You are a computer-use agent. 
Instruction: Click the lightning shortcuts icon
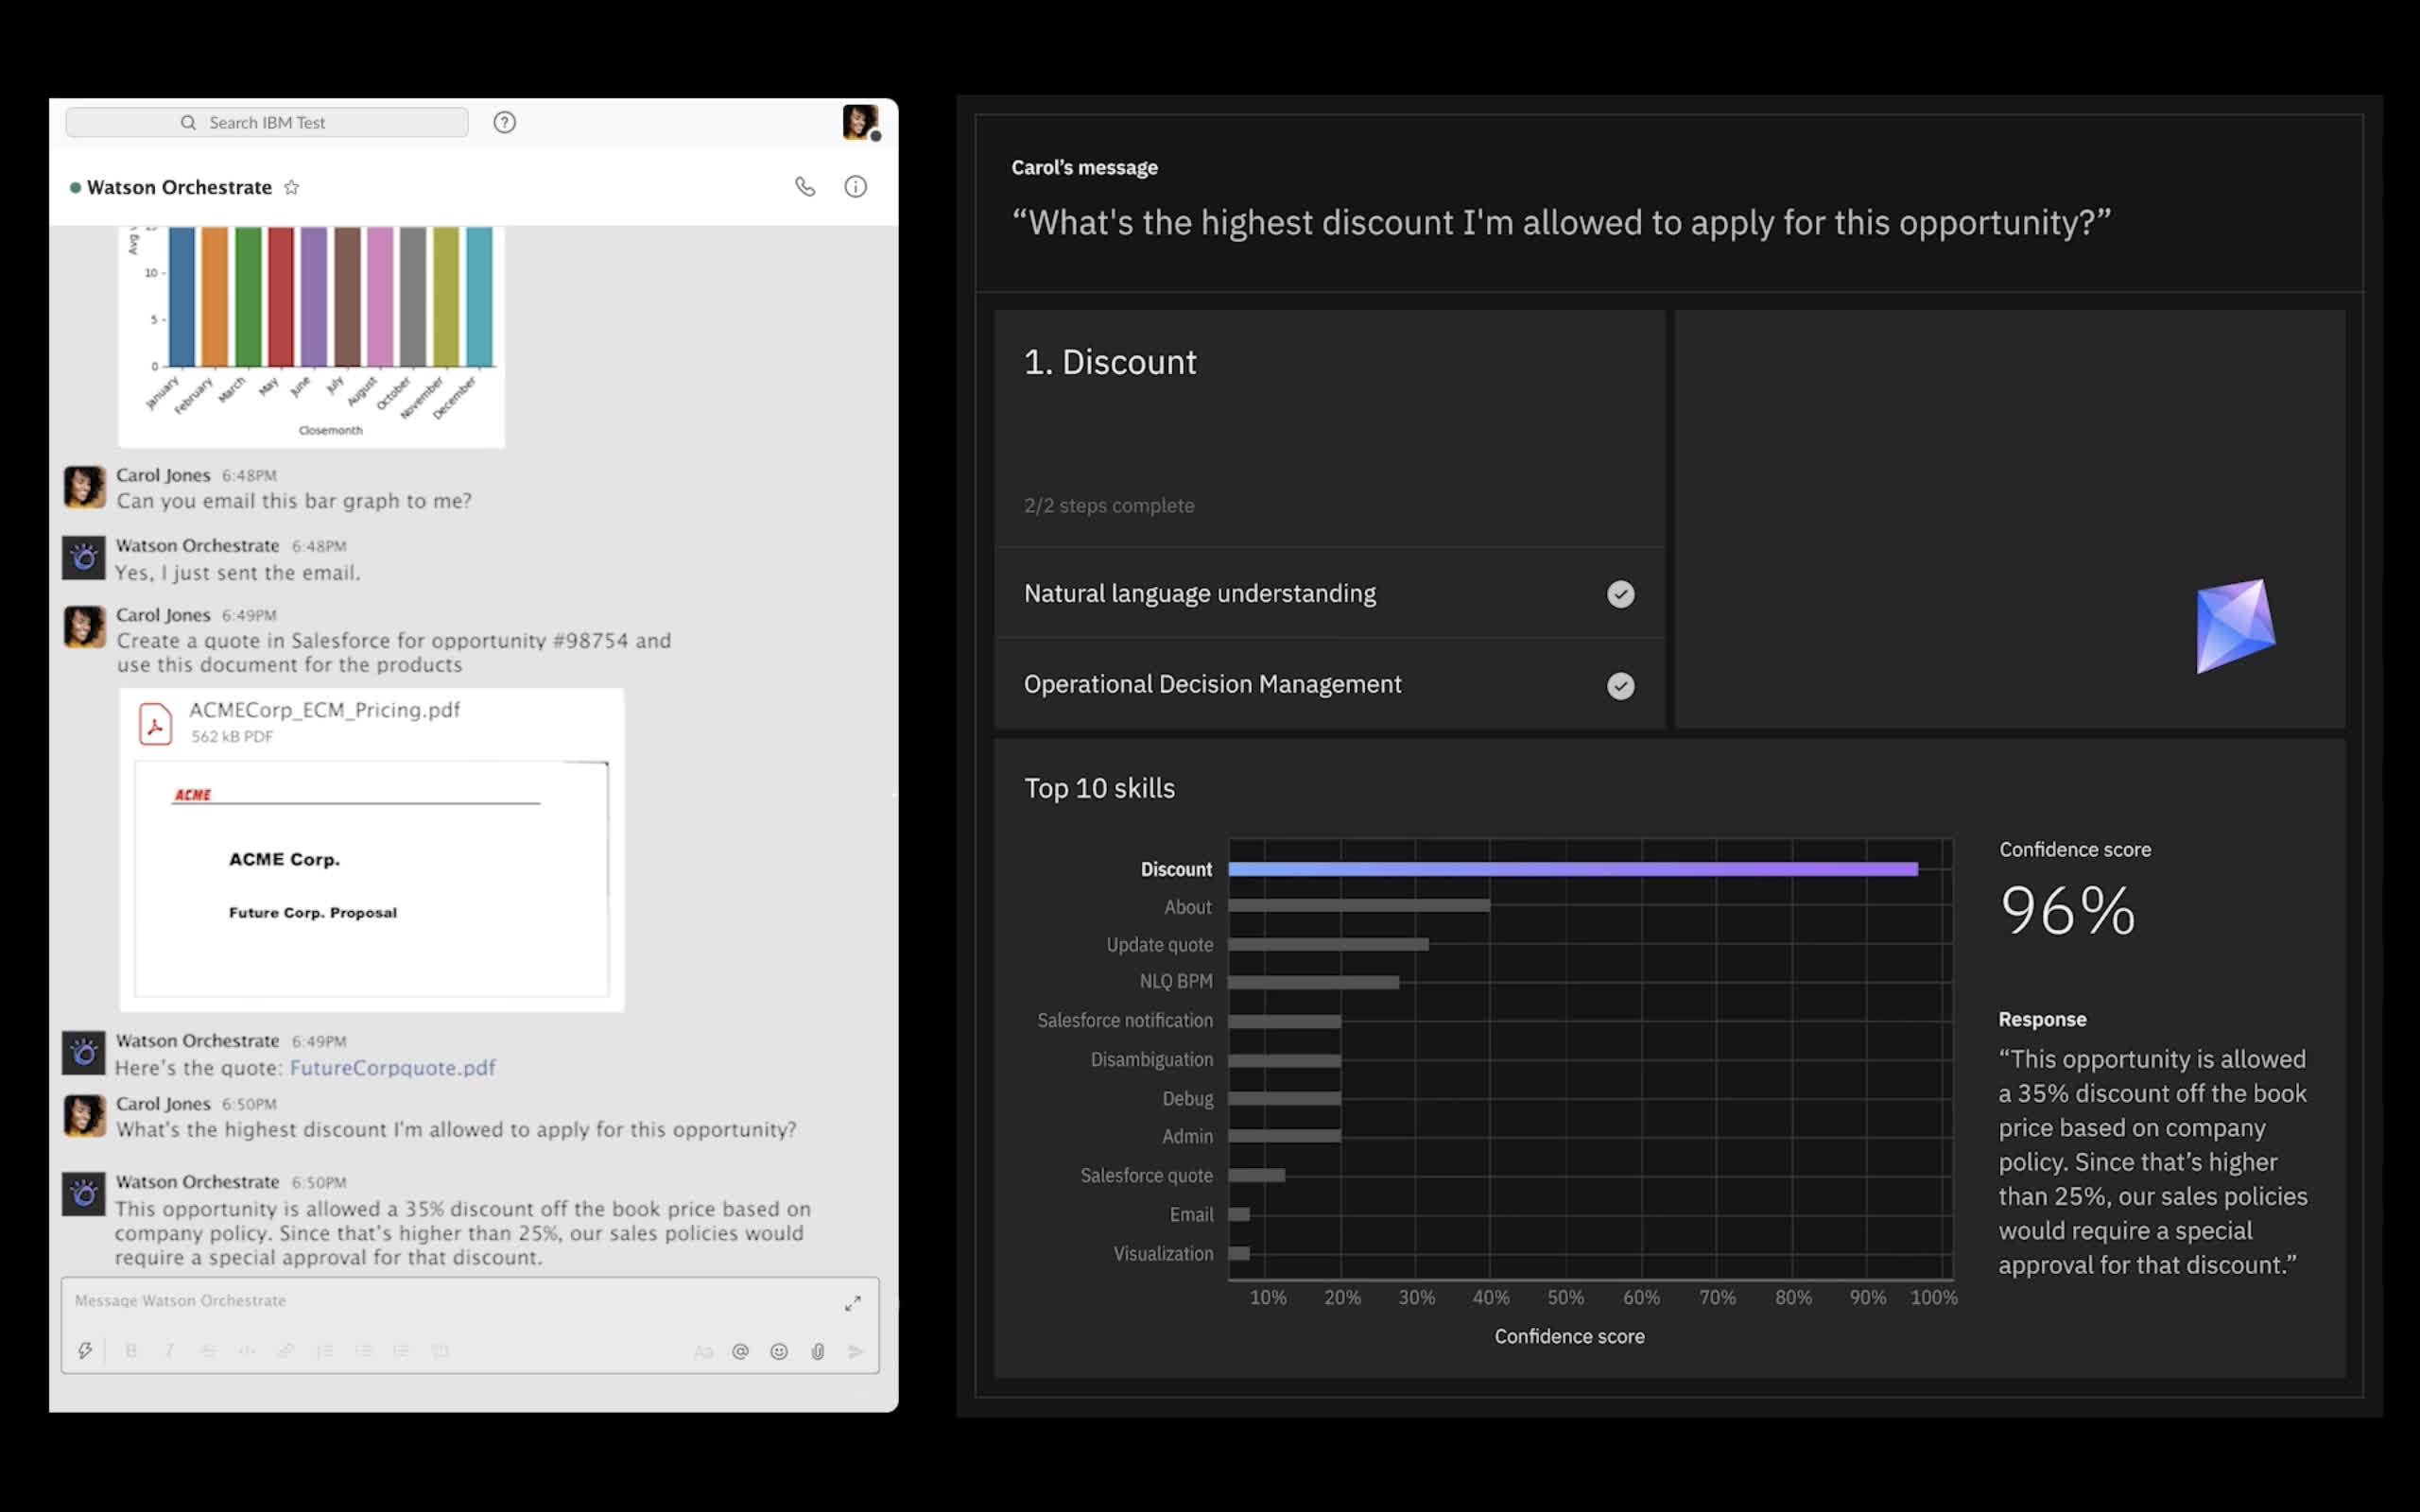(85, 1351)
